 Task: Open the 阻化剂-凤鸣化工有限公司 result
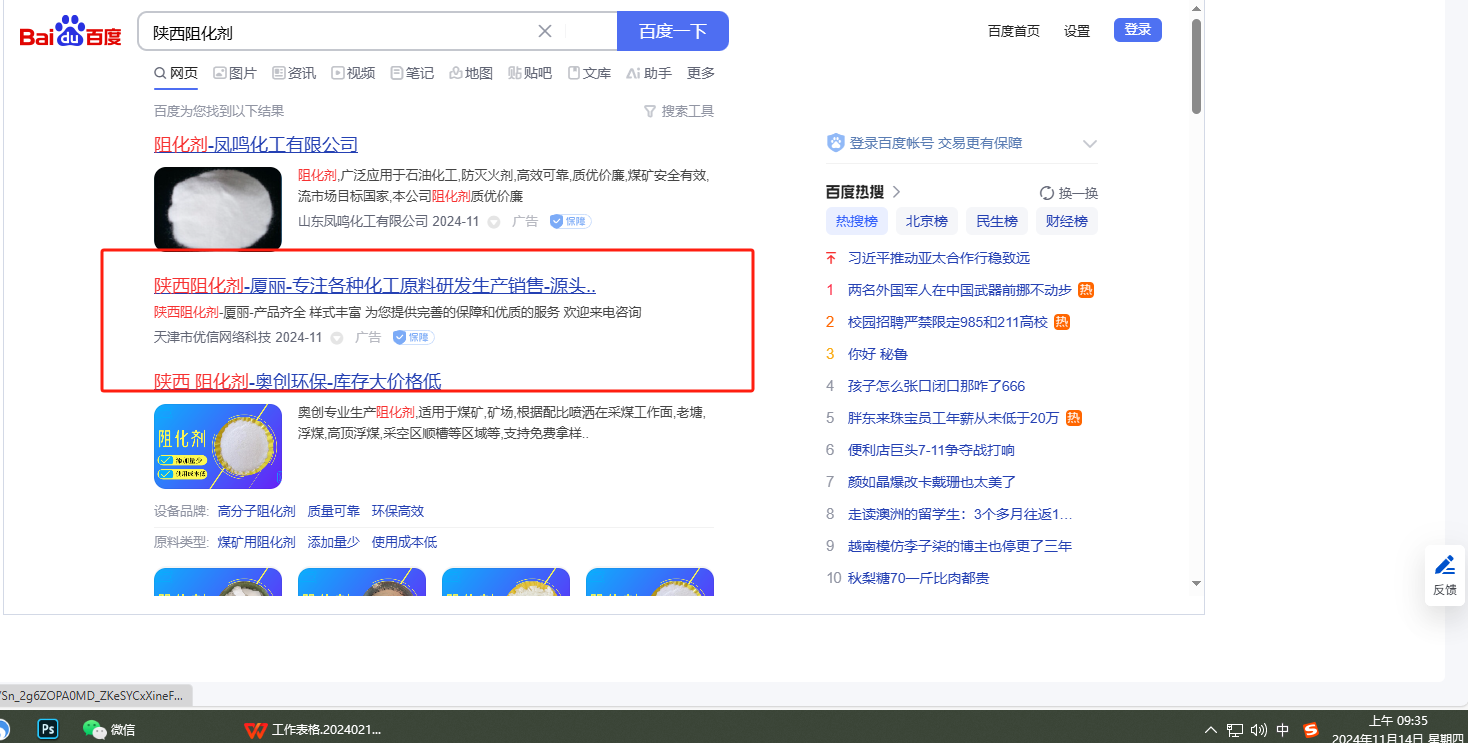point(256,145)
